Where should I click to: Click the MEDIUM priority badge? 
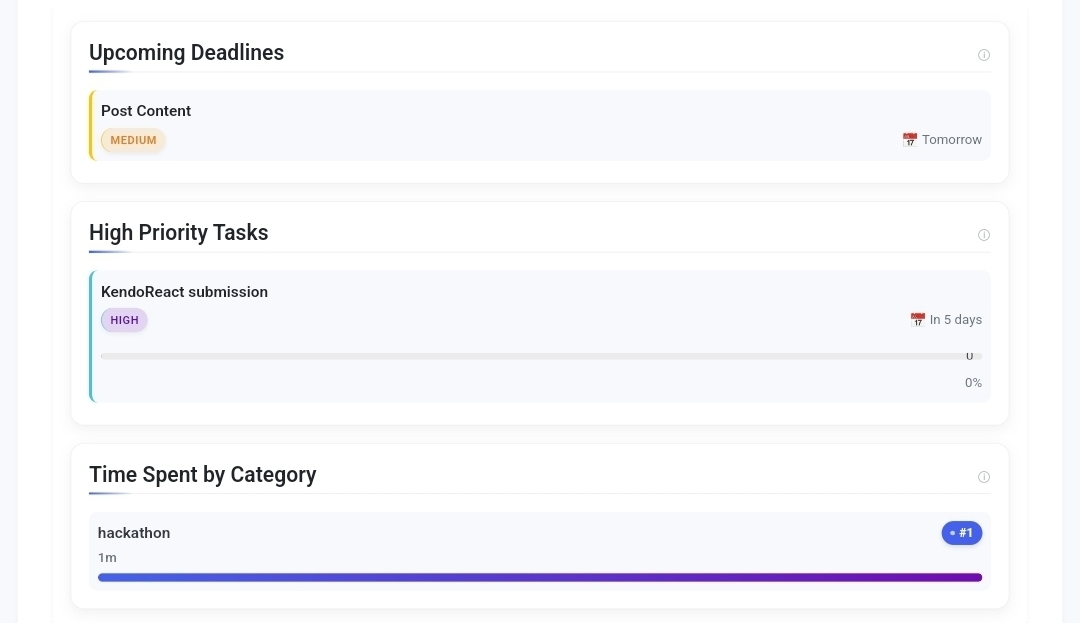coord(133,140)
